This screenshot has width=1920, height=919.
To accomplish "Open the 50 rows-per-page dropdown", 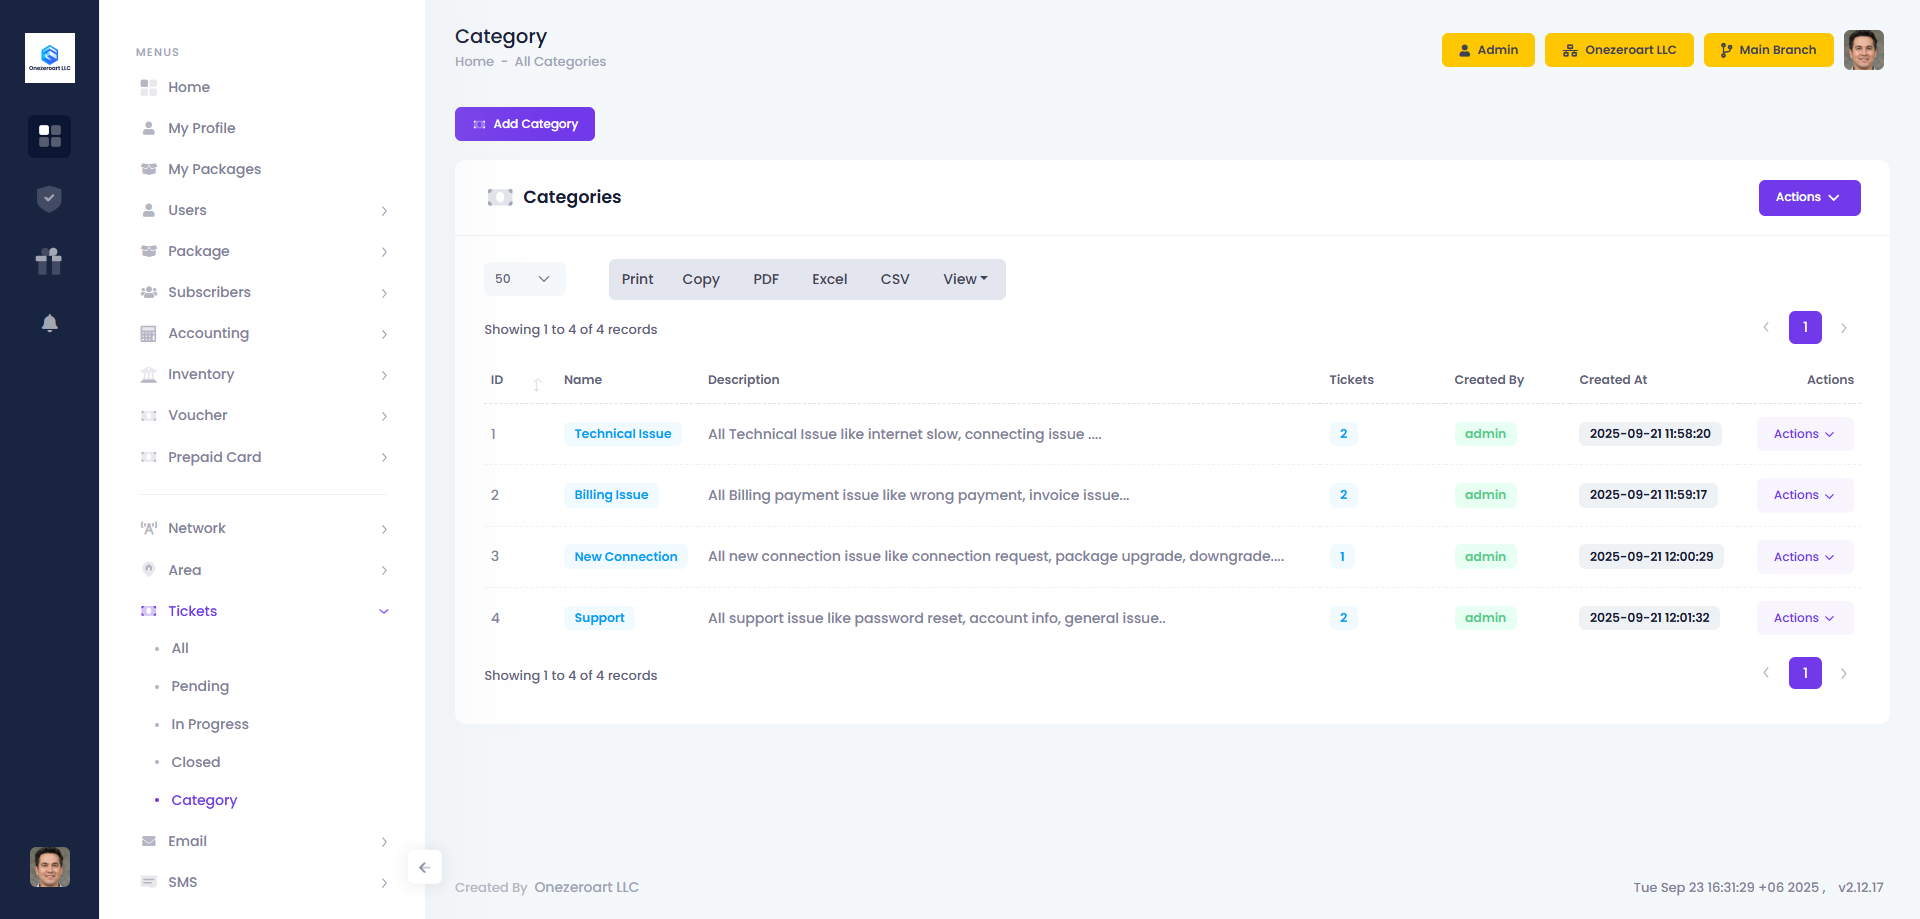I will coord(524,279).
